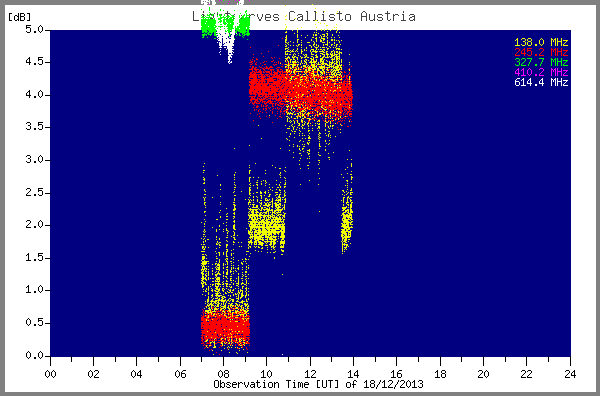Click the Observation Time axis caption
Screen dimensions: 600x396
pyautogui.click(x=318, y=384)
